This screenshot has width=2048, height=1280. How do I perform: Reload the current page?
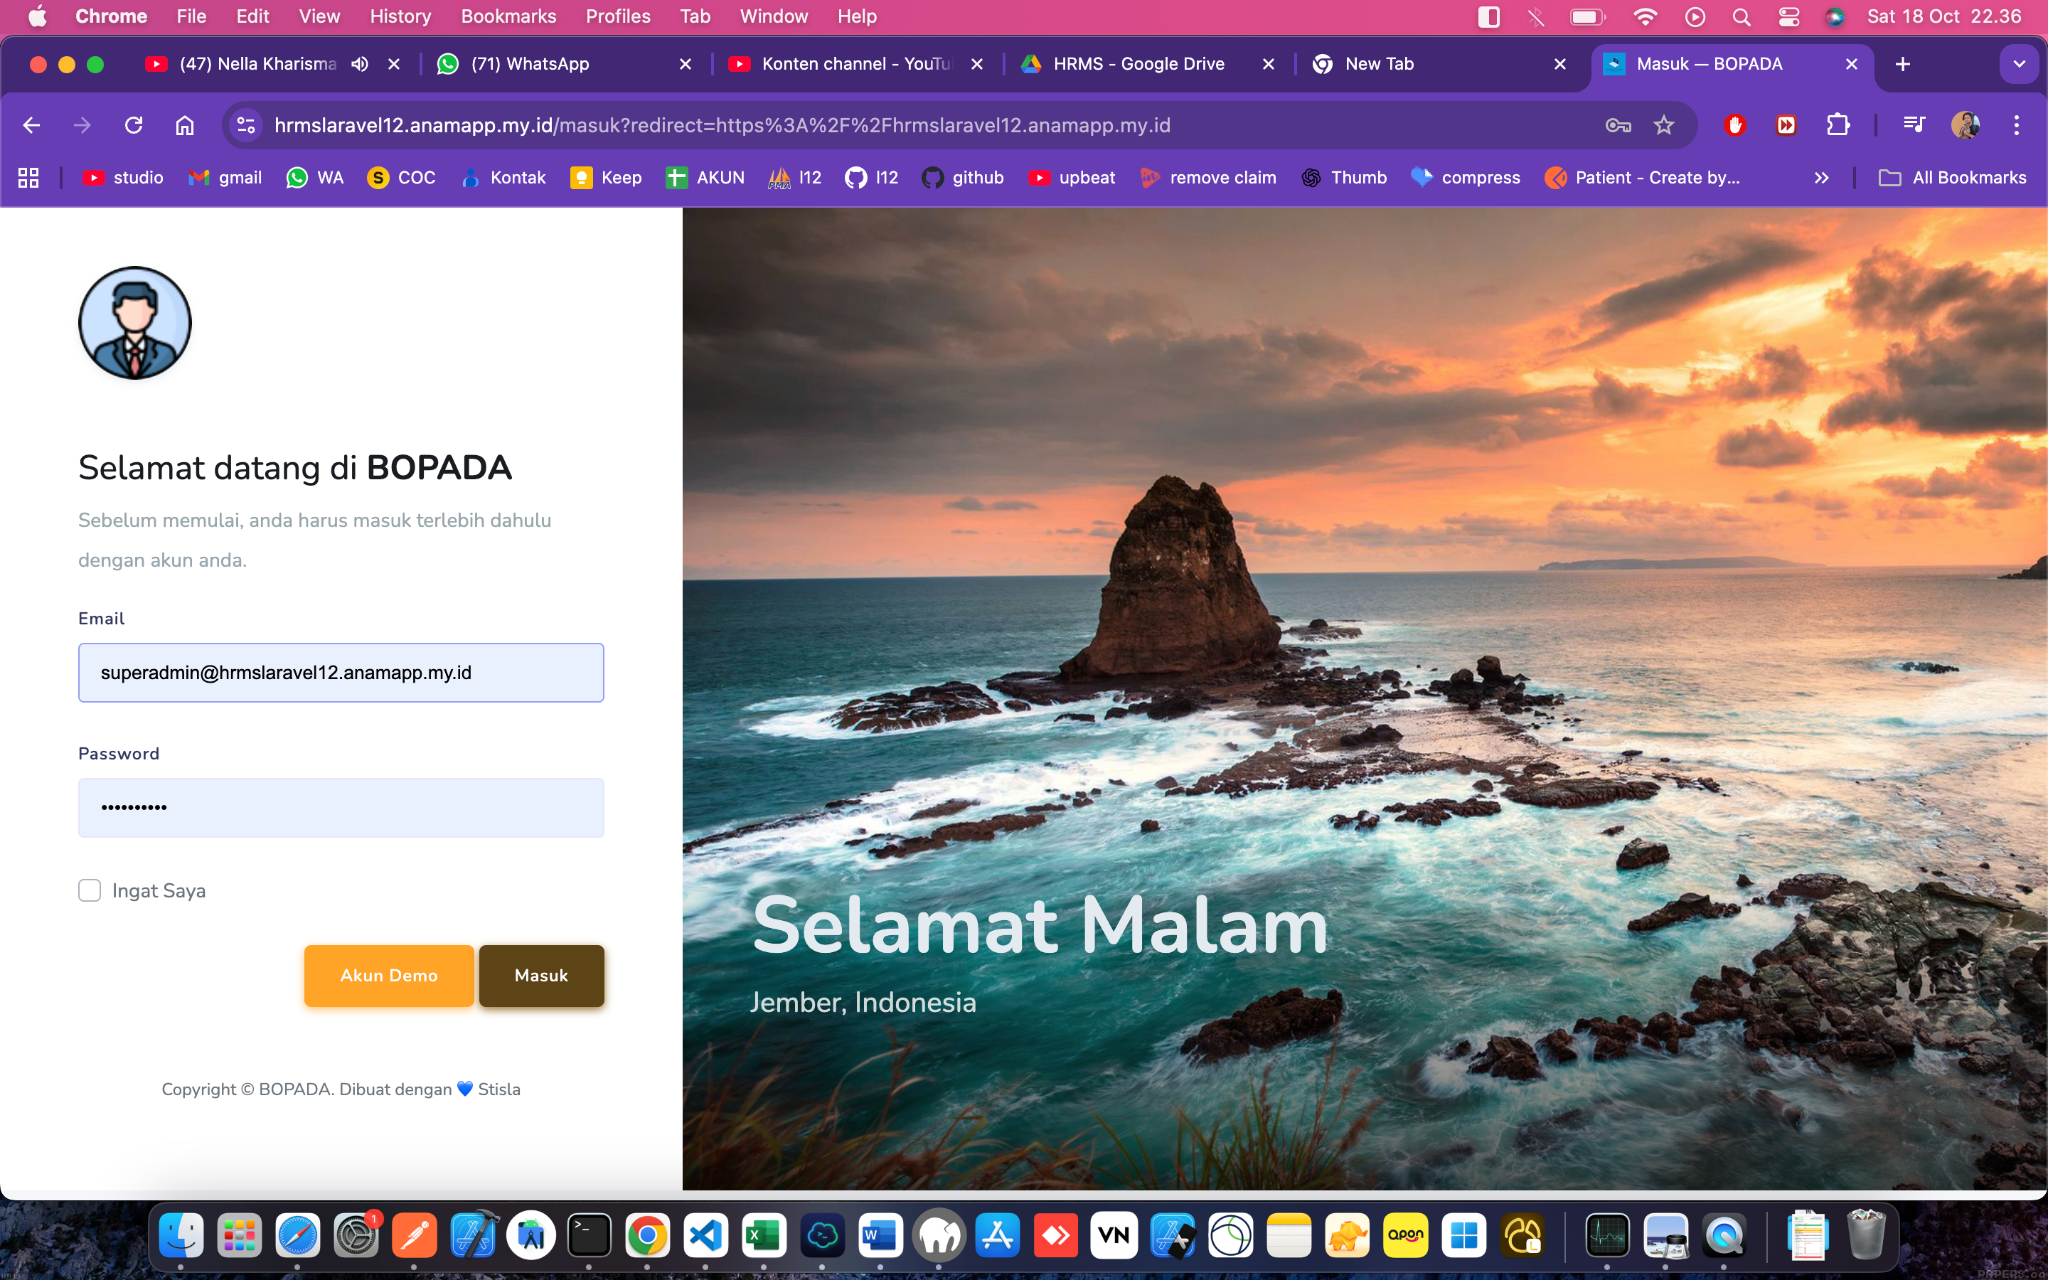[x=133, y=125]
